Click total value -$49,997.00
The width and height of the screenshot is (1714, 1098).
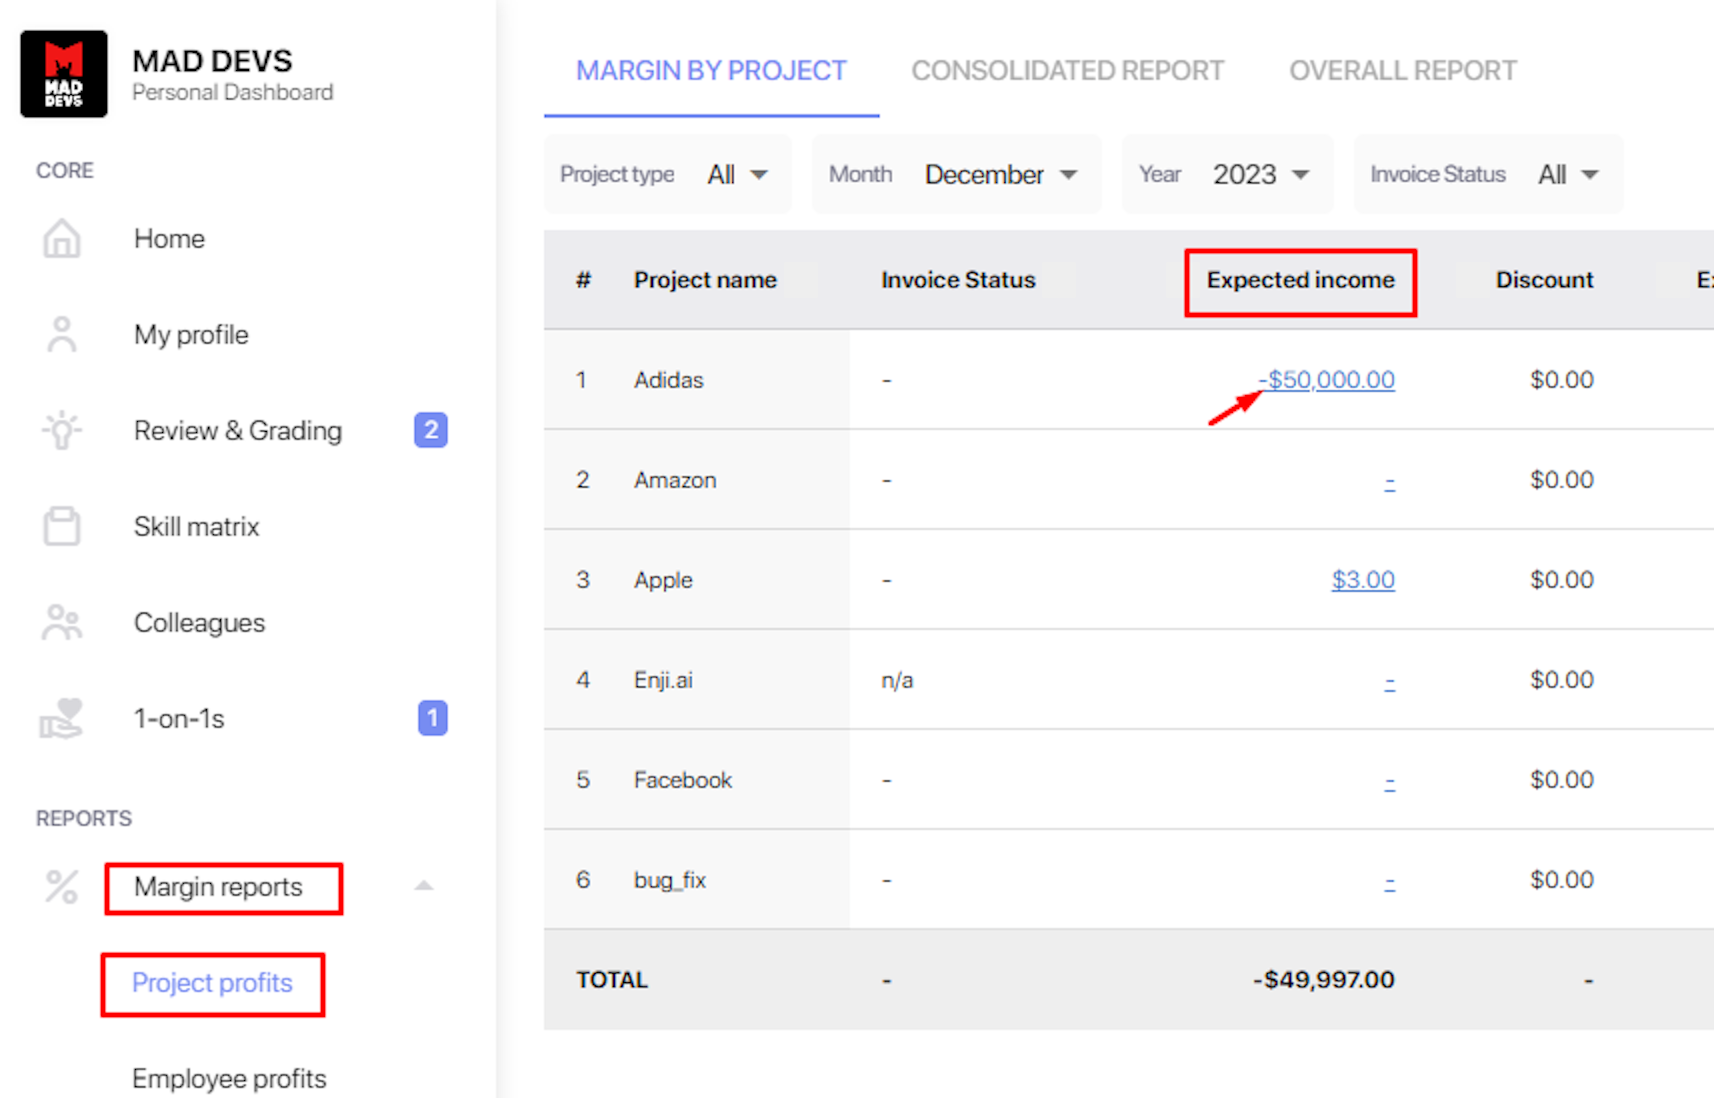point(1324,980)
